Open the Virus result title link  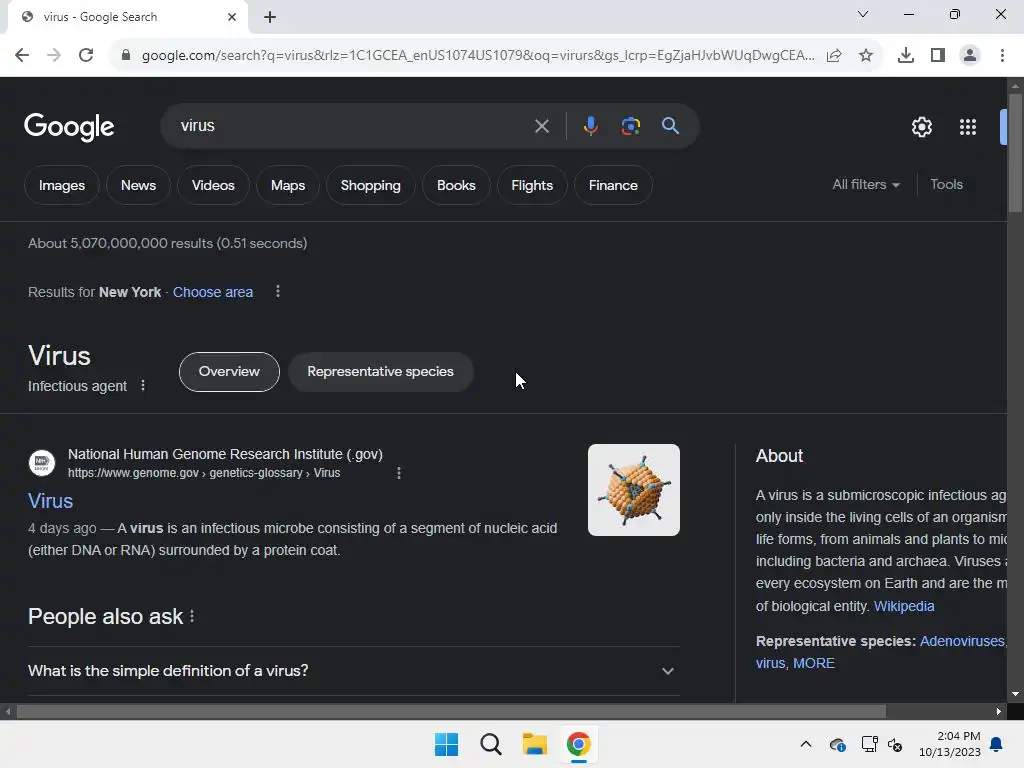[x=50, y=501]
